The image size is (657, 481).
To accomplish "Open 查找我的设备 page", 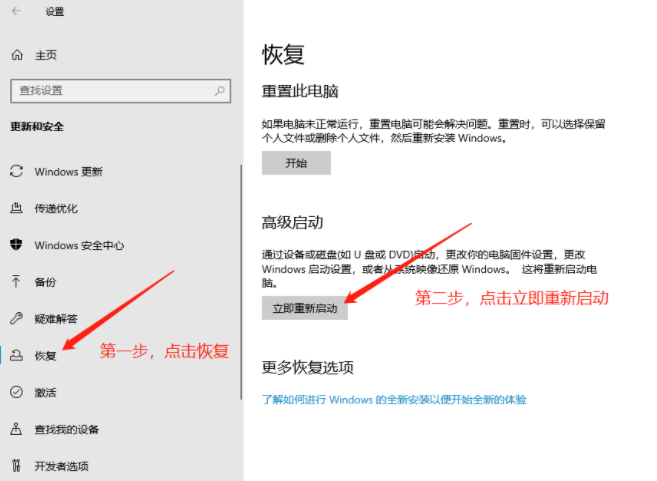I will click(67, 429).
